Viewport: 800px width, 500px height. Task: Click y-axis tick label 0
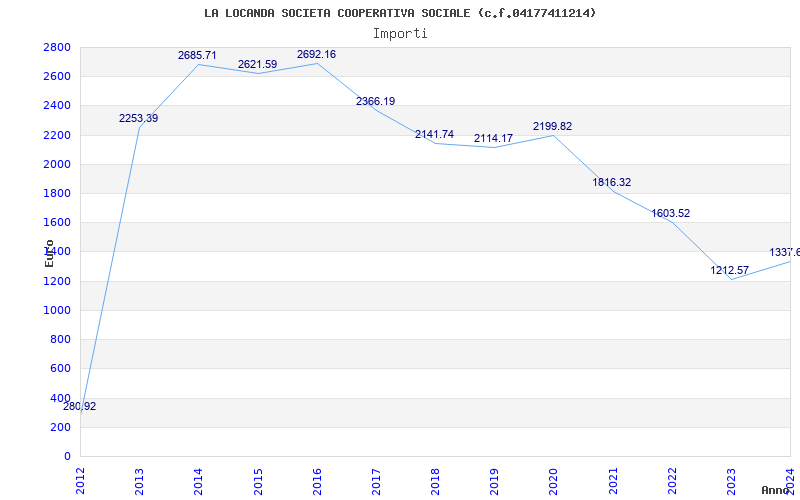(67, 456)
